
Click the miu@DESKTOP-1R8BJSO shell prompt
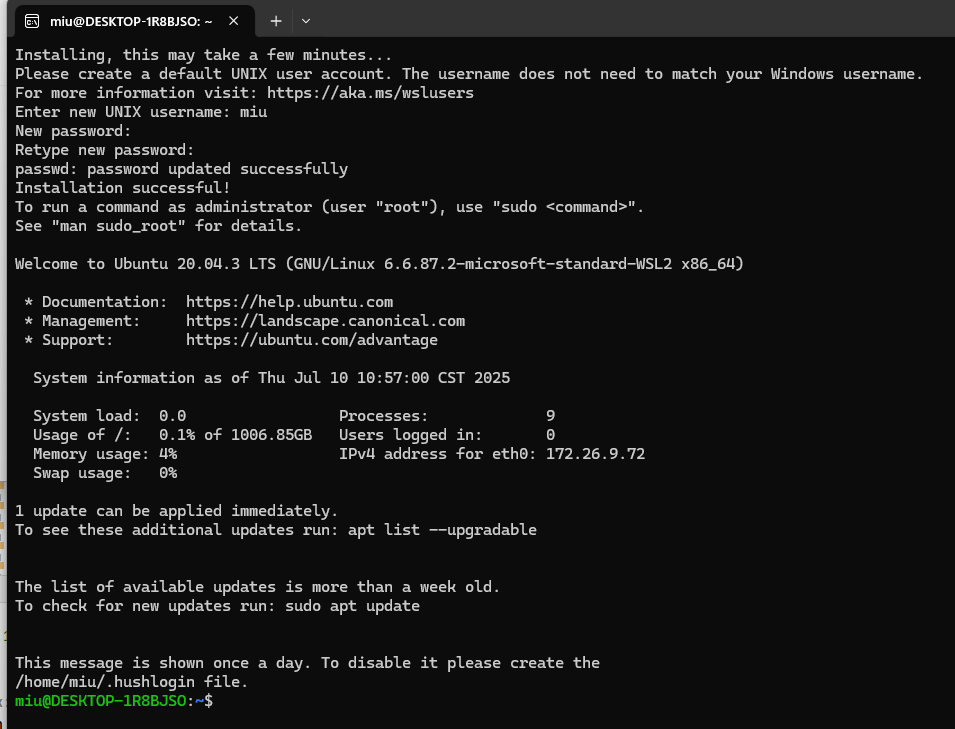[x=114, y=701]
